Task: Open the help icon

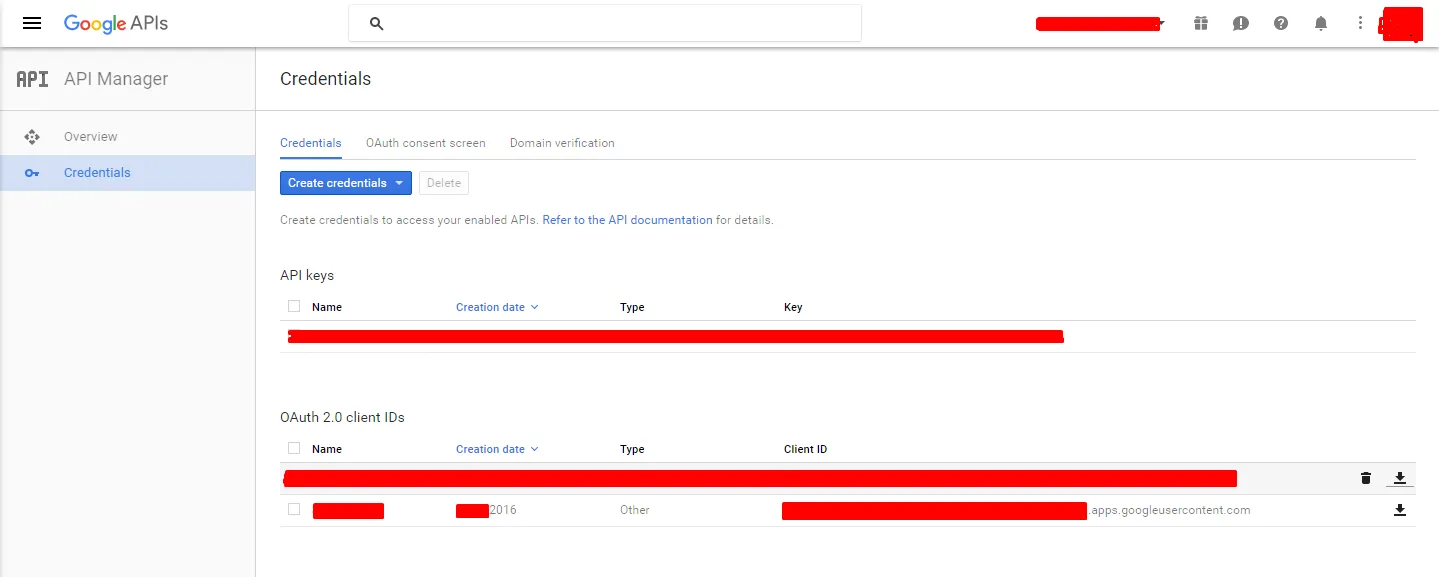Action: click(x=1280, y=22)
